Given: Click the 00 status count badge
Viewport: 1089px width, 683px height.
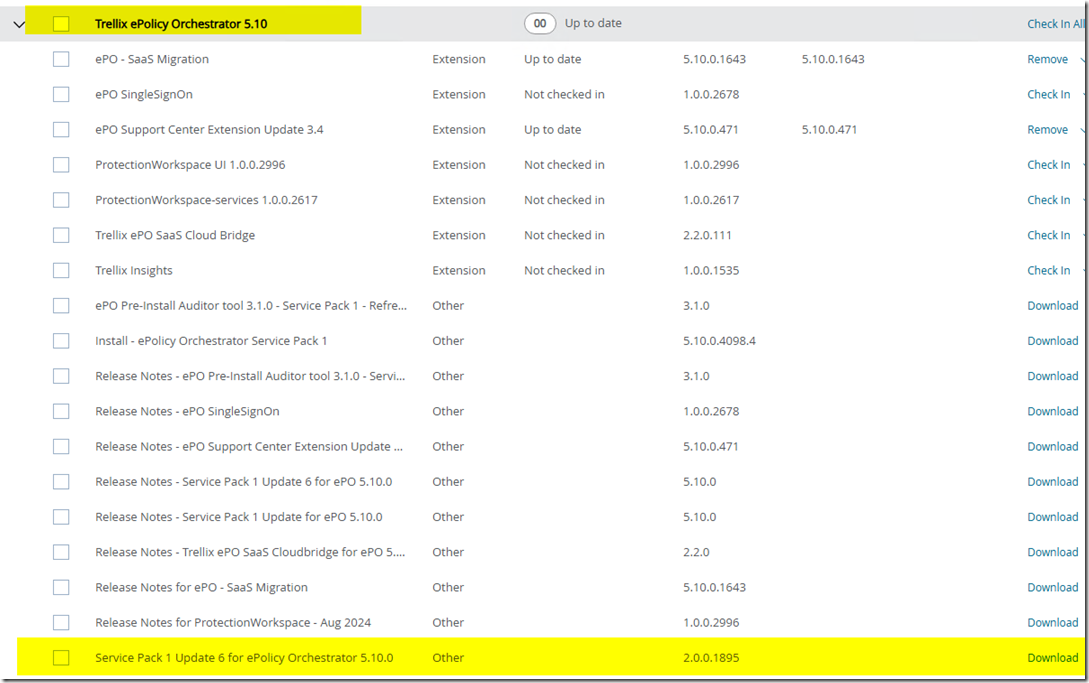Looking at the screenshot, I should pyautogui.click(x=540, y=24).
